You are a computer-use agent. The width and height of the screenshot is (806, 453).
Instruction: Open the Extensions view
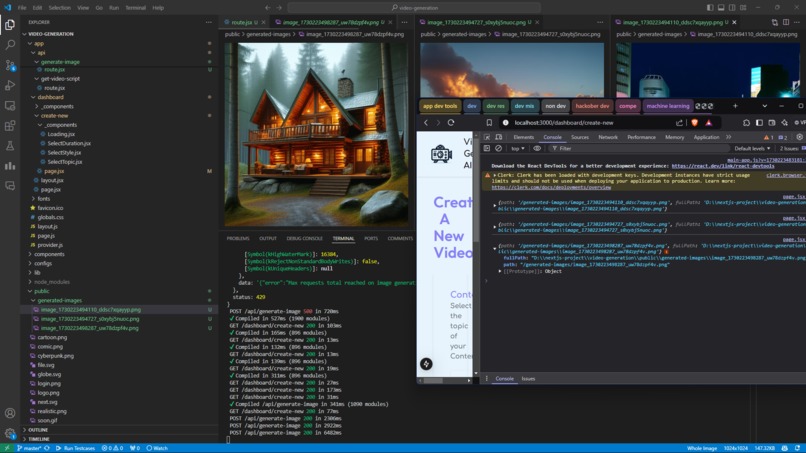[10, 126]
